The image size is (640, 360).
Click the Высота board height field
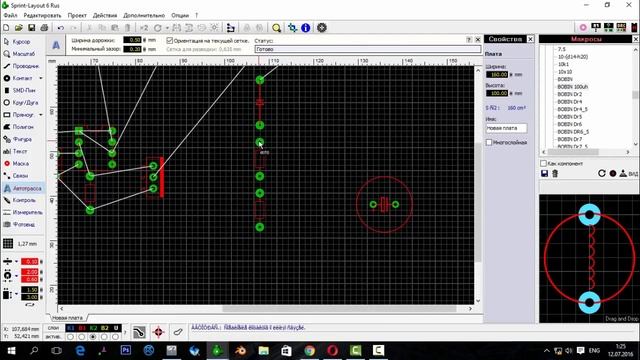(x=497, y=93)
